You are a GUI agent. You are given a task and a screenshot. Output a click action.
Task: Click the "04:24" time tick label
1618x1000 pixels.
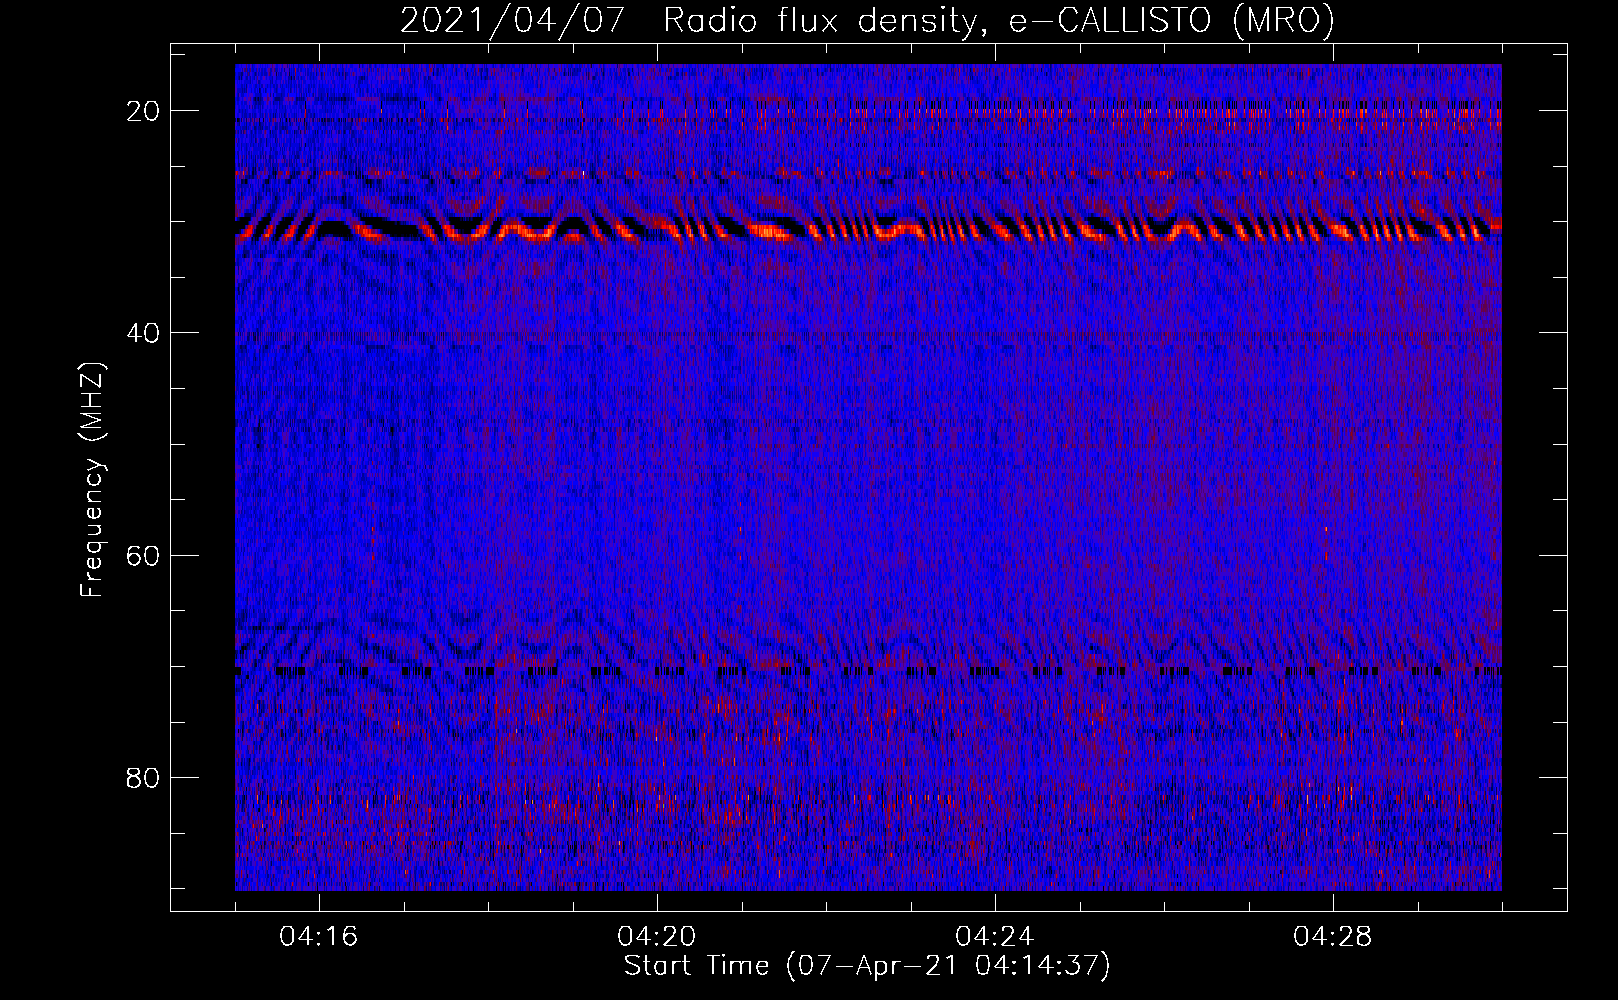coord(994,937)
